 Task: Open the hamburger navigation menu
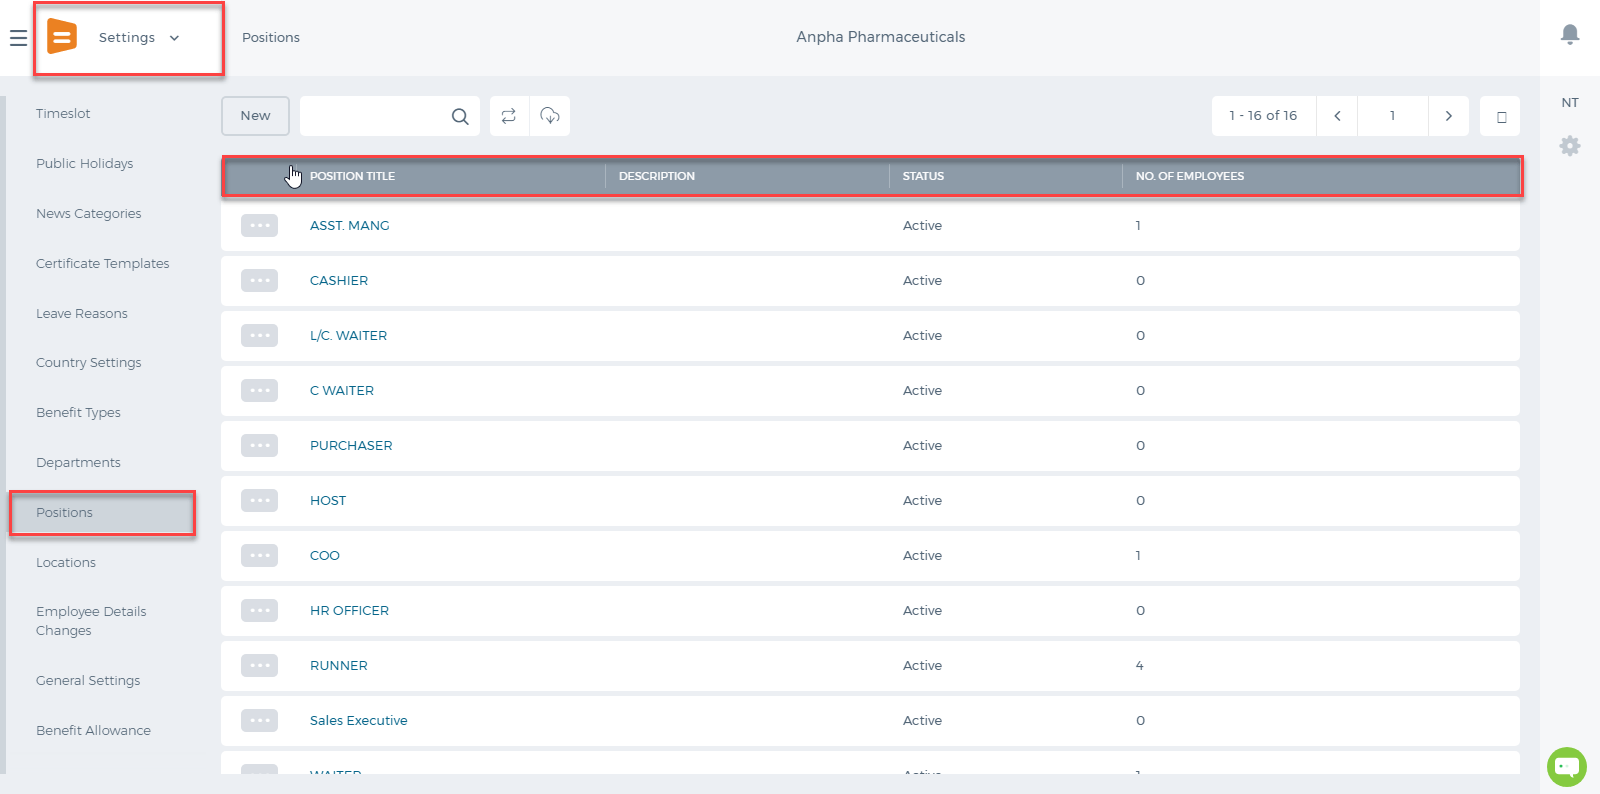(x=18, y=38)
